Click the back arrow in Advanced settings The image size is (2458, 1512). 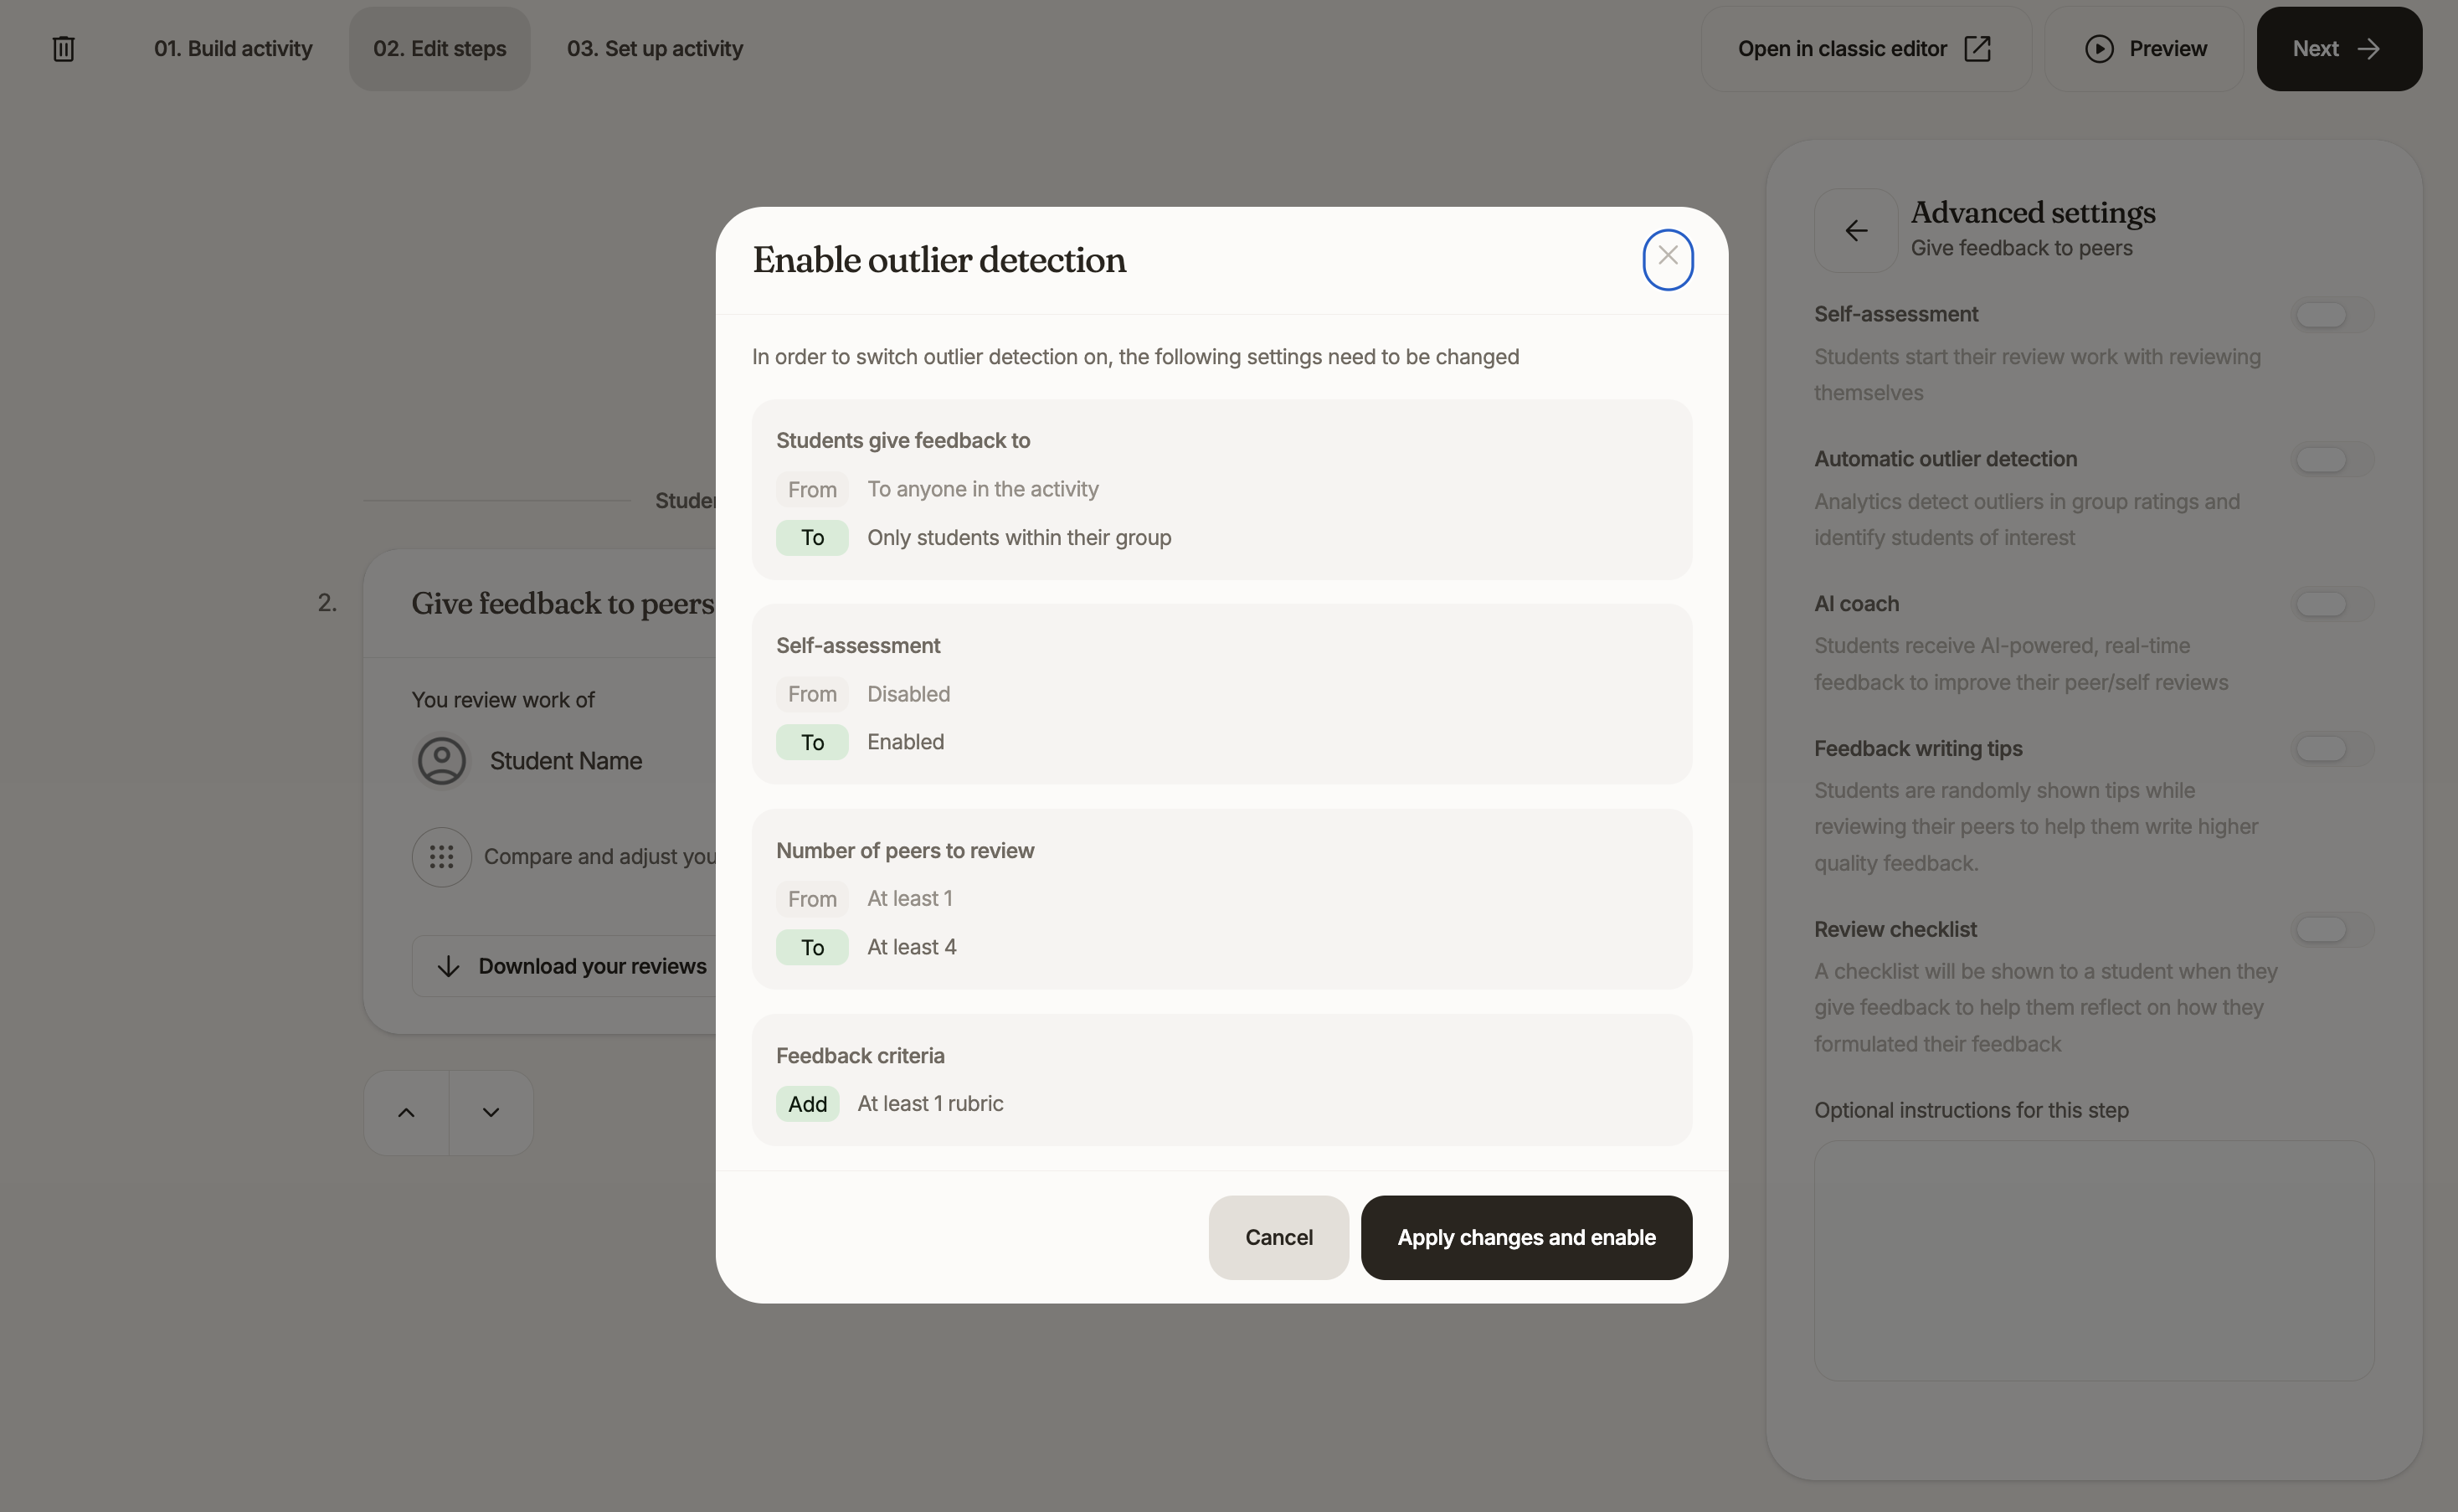1856,231
